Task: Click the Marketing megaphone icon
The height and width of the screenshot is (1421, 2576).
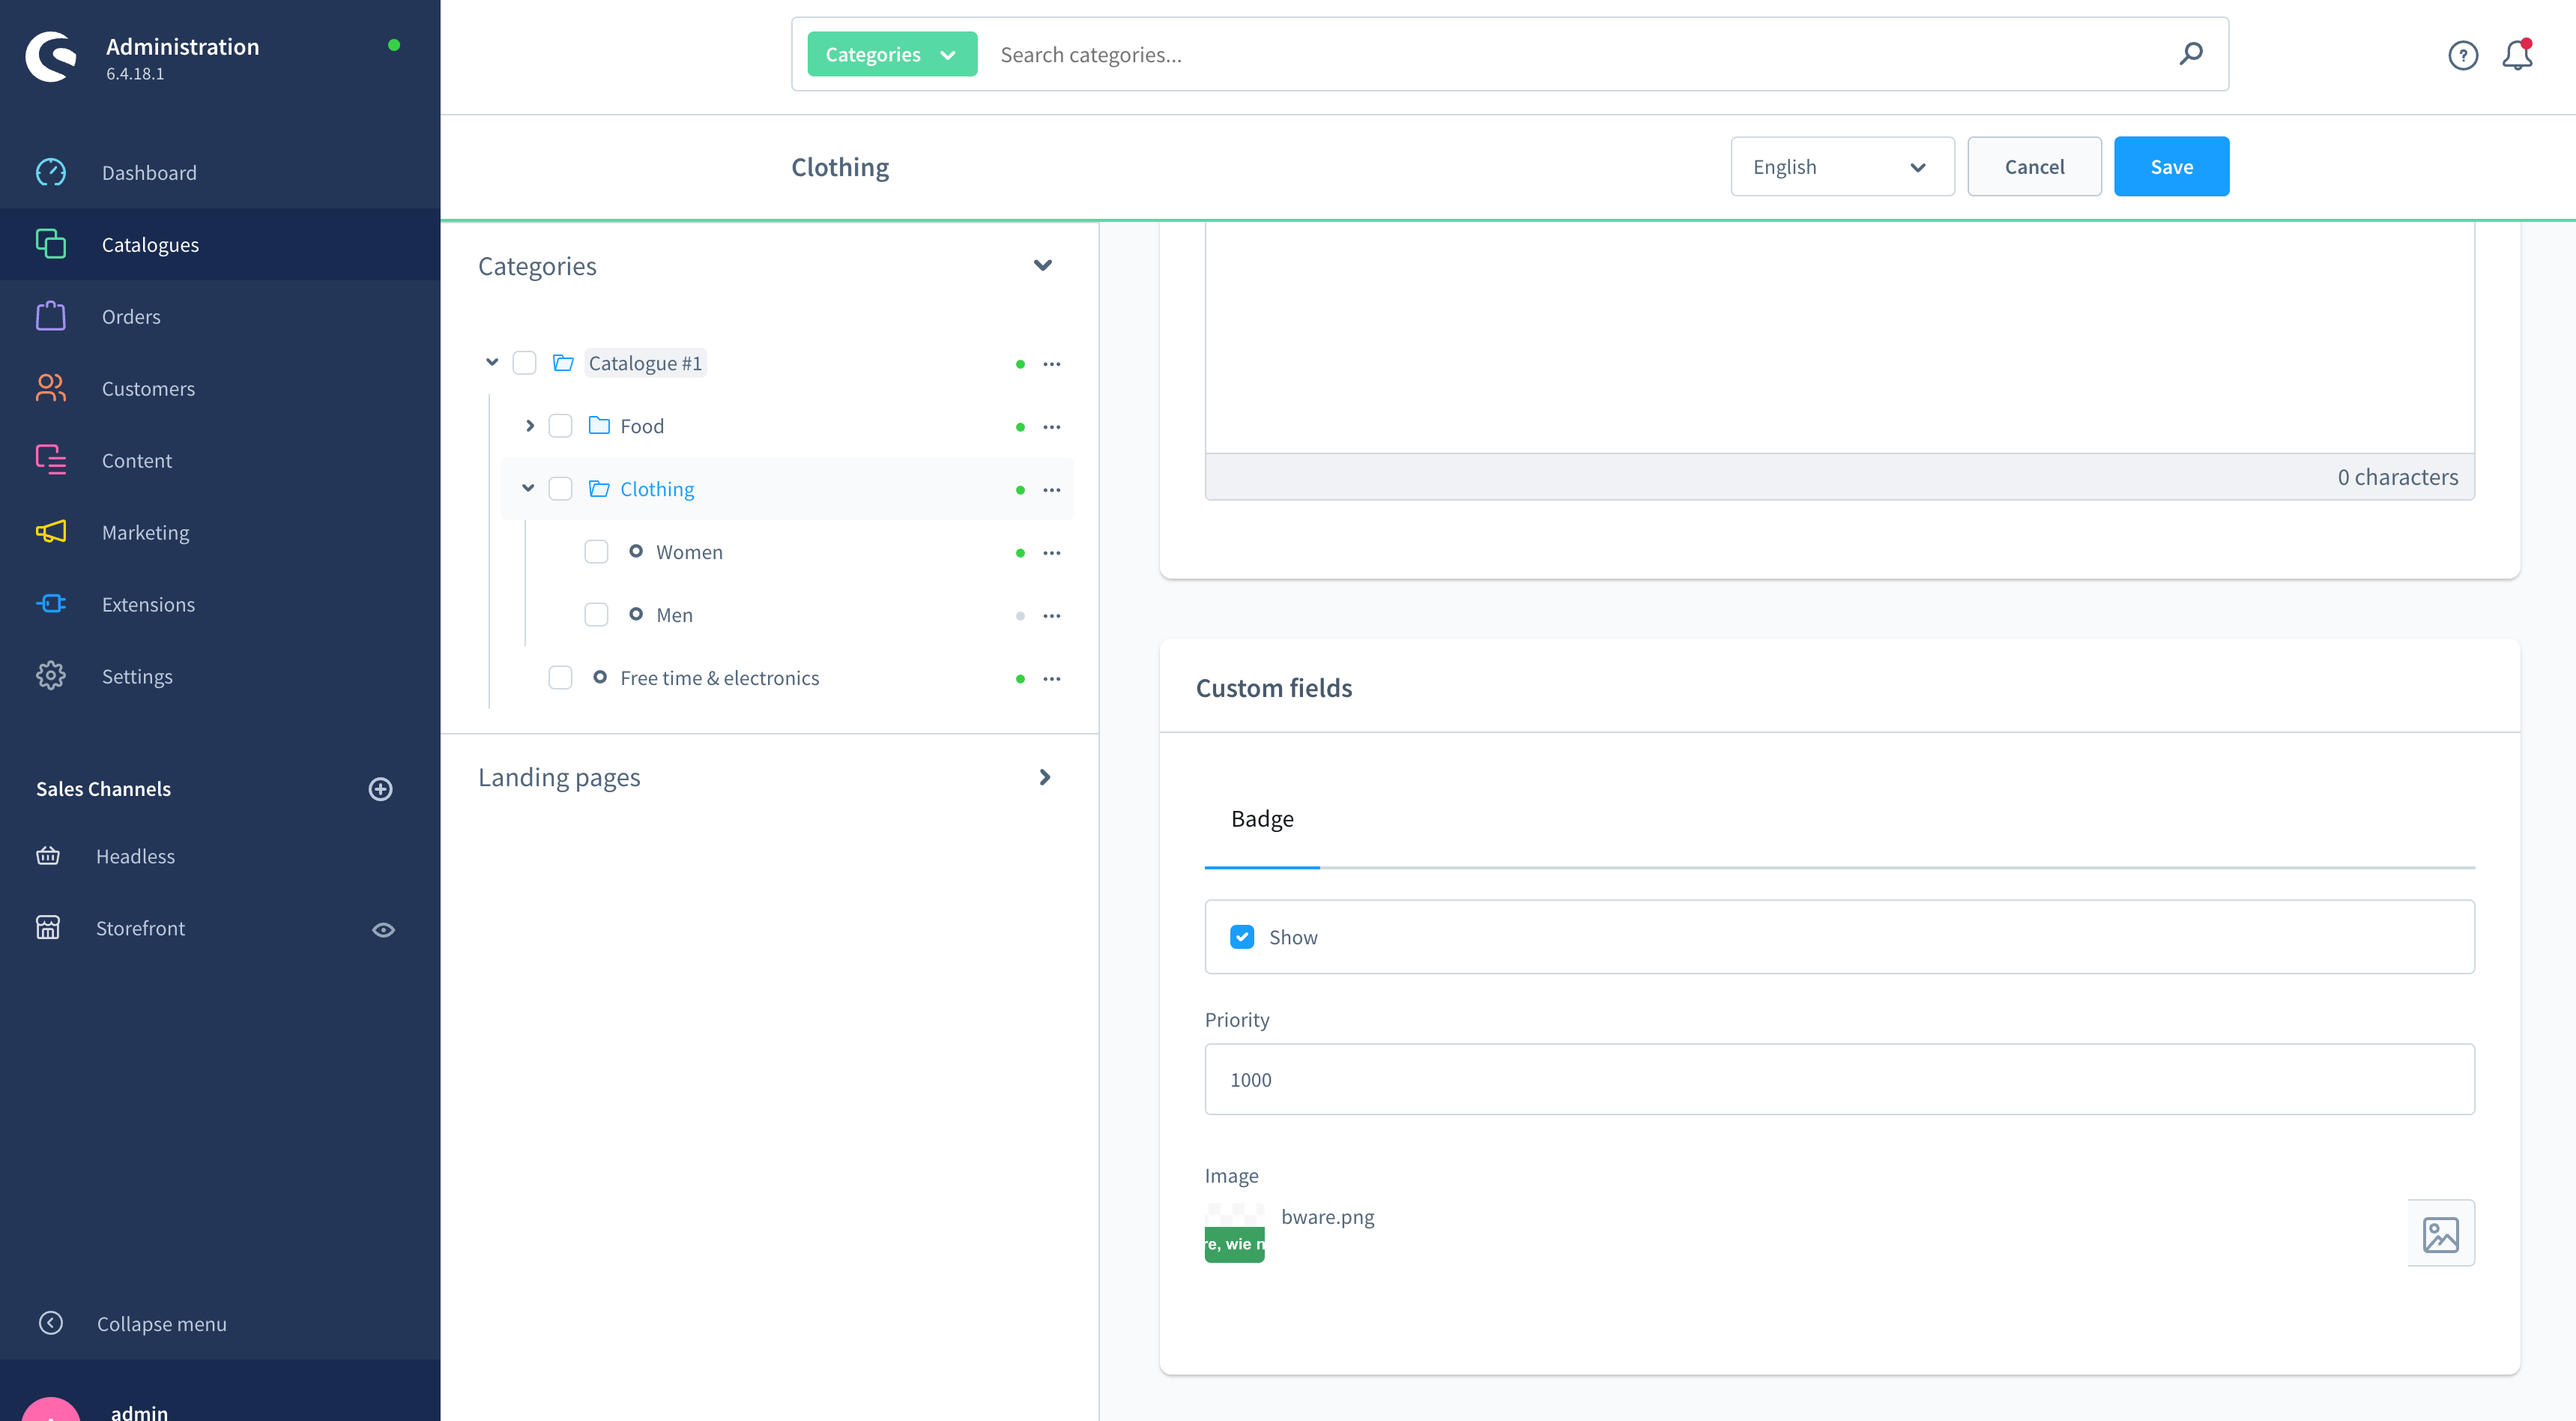Action: pos(51,532)
